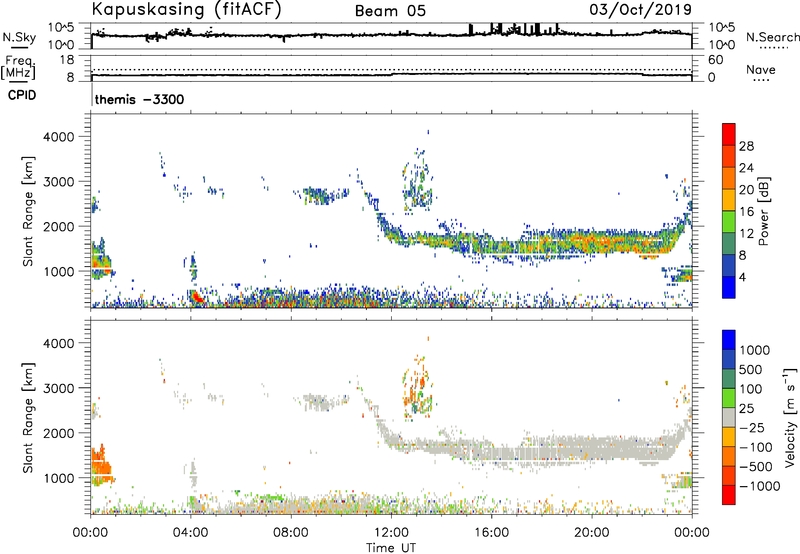Click the 'Time UT' axis label
The width and height of the screenshot is (800, 554).
(391, 548)
